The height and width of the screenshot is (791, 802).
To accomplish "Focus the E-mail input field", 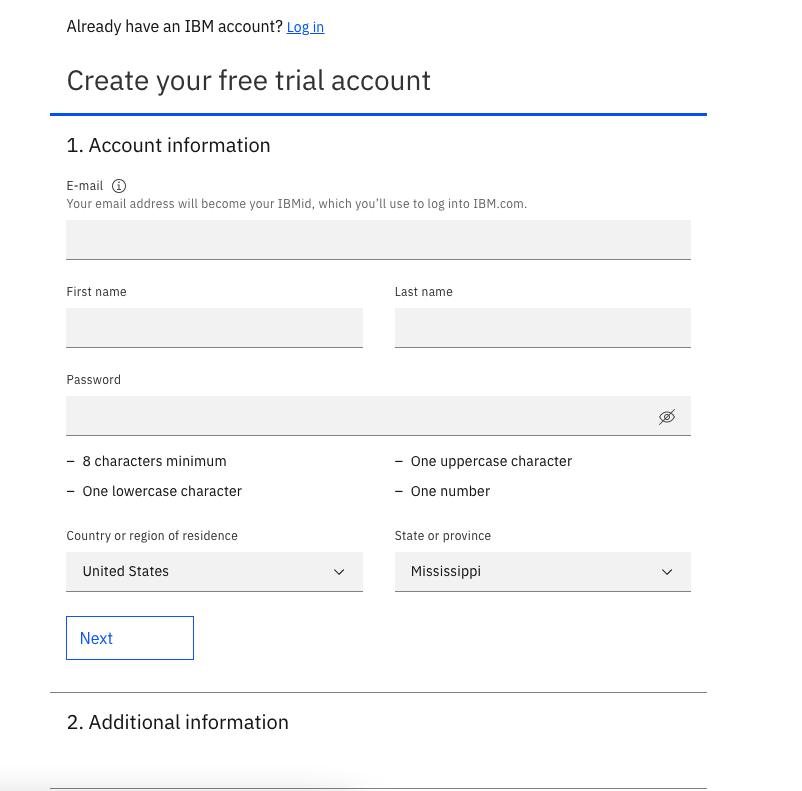I will coord(378,239).
